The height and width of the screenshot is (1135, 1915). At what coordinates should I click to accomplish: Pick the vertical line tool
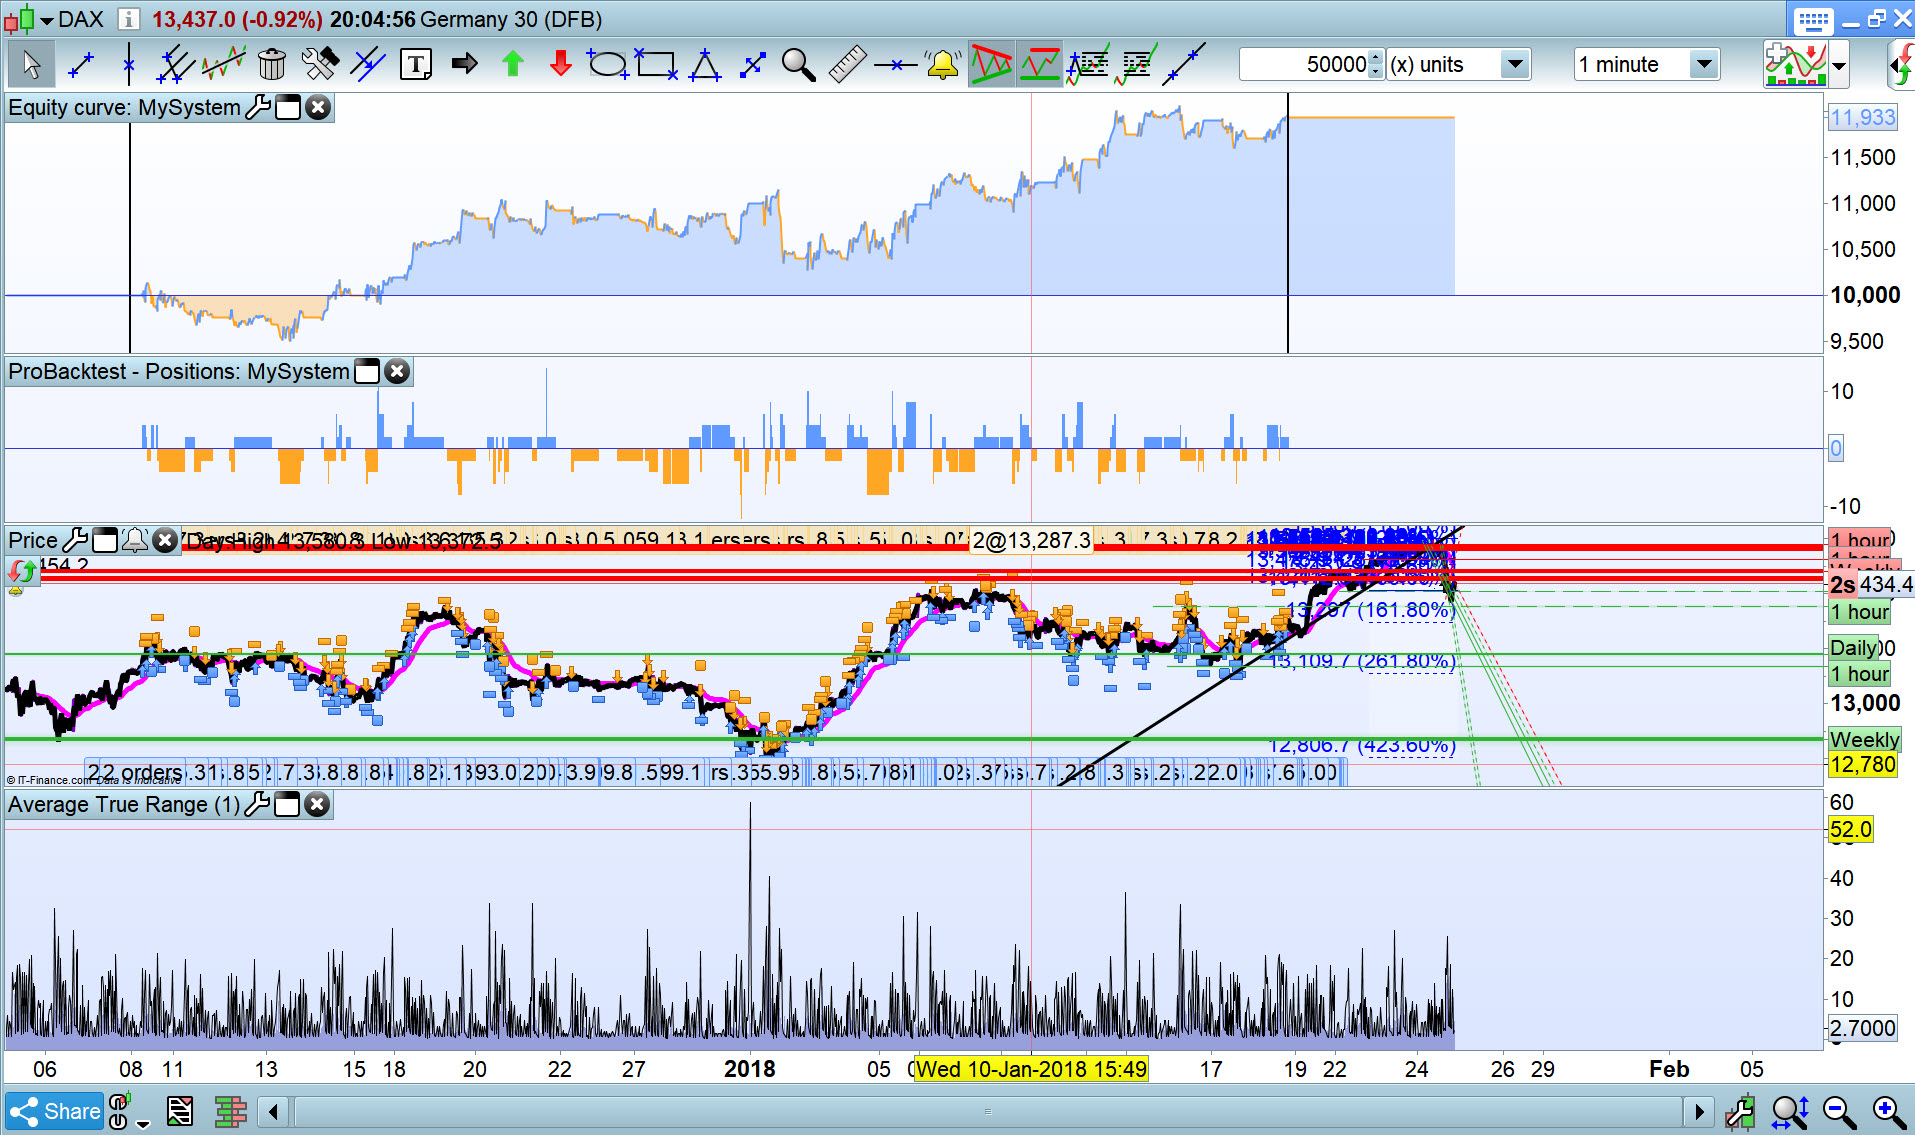pos(128,65)
